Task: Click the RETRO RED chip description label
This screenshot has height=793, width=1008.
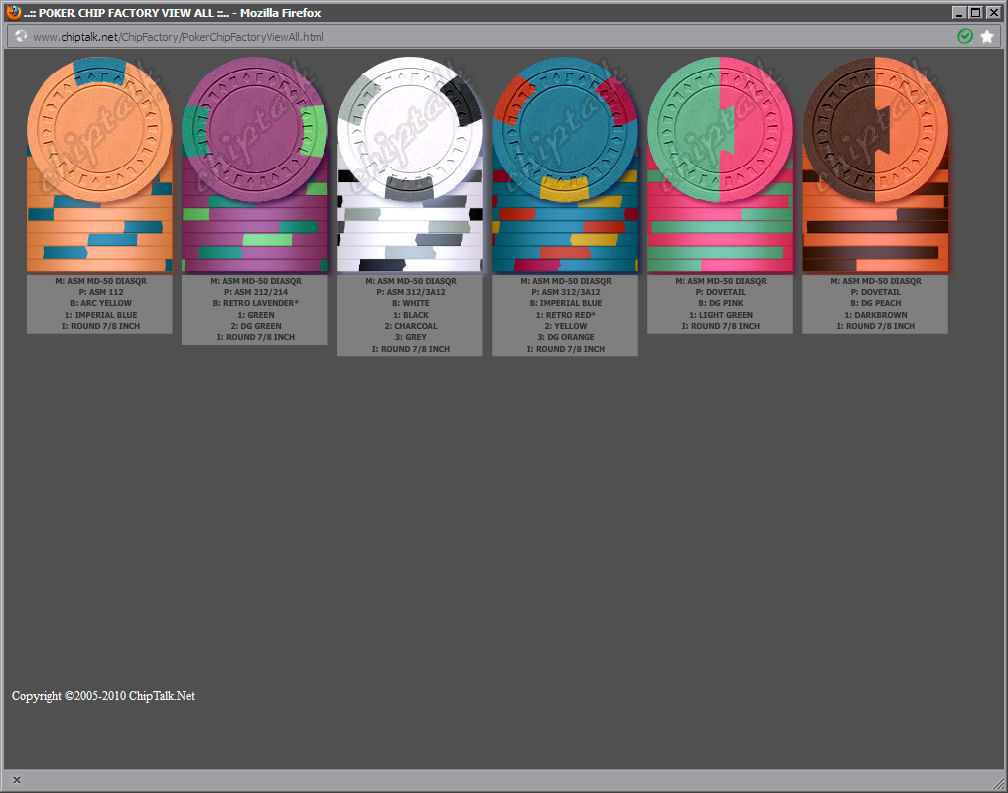Action: click(x=564, y=315)
